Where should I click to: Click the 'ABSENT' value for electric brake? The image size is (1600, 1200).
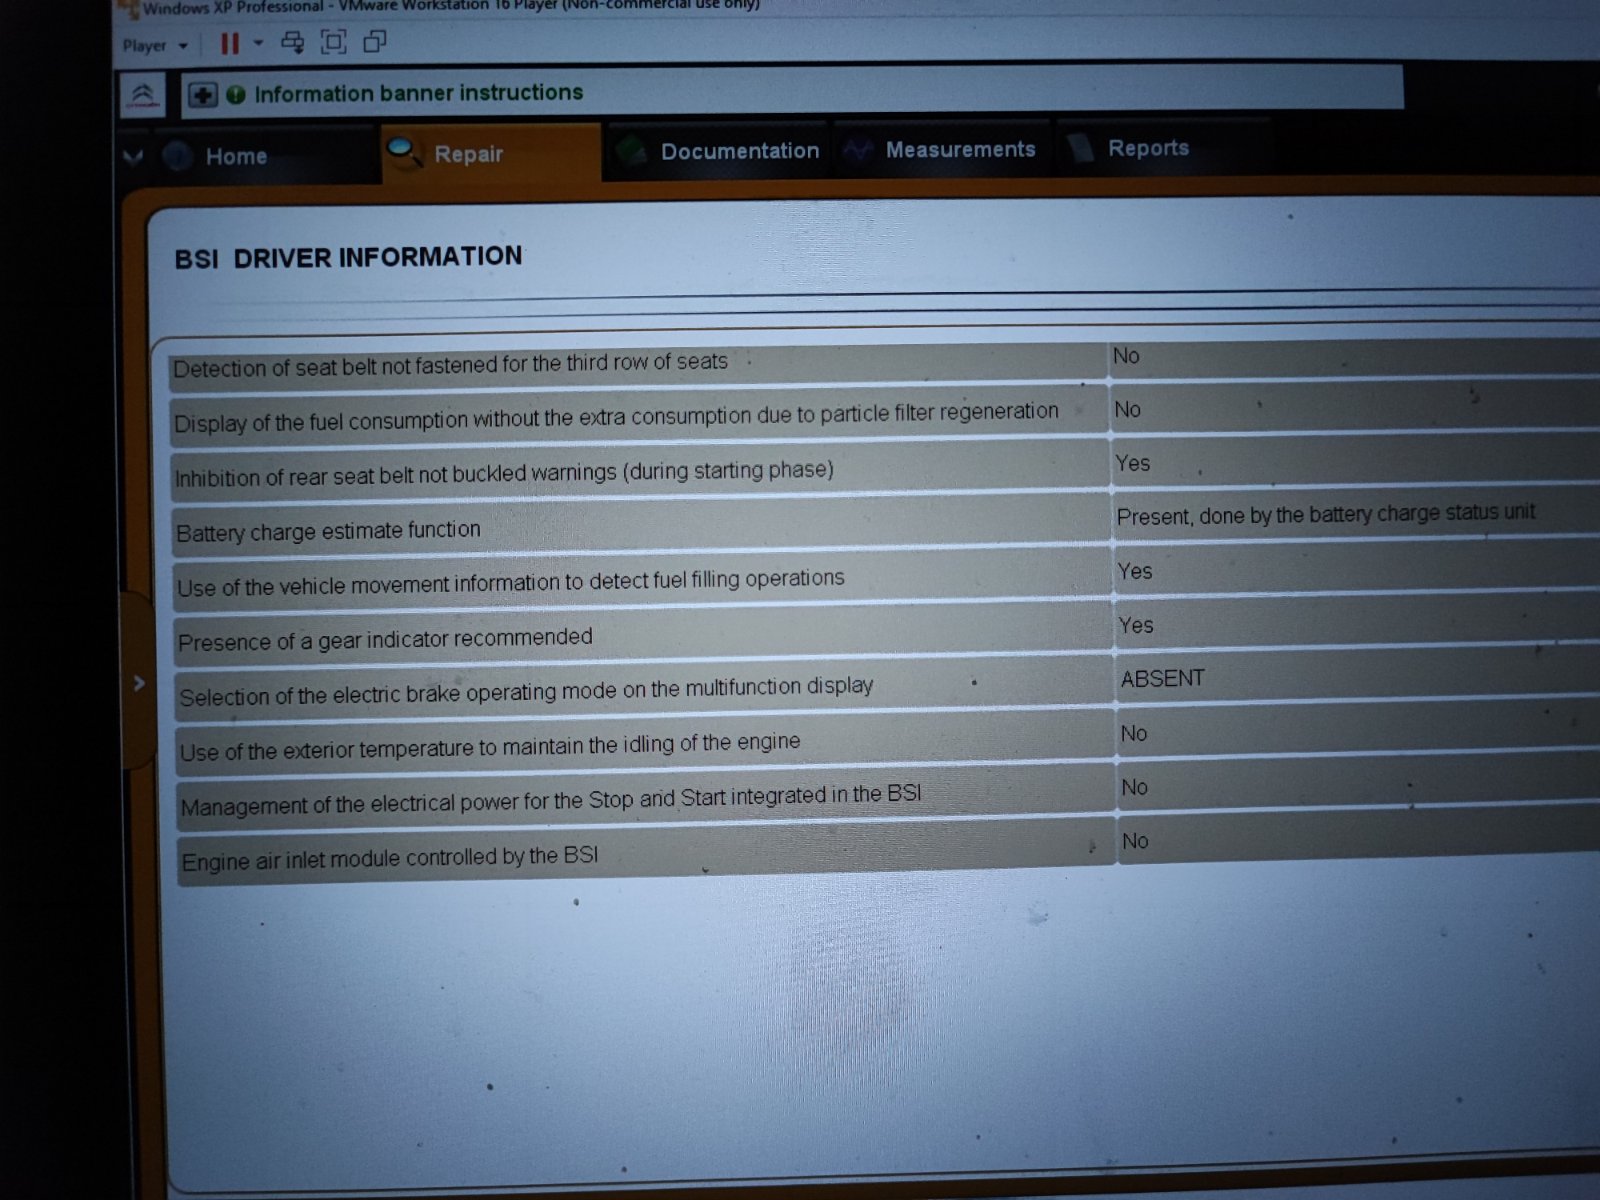[1163, 679]
